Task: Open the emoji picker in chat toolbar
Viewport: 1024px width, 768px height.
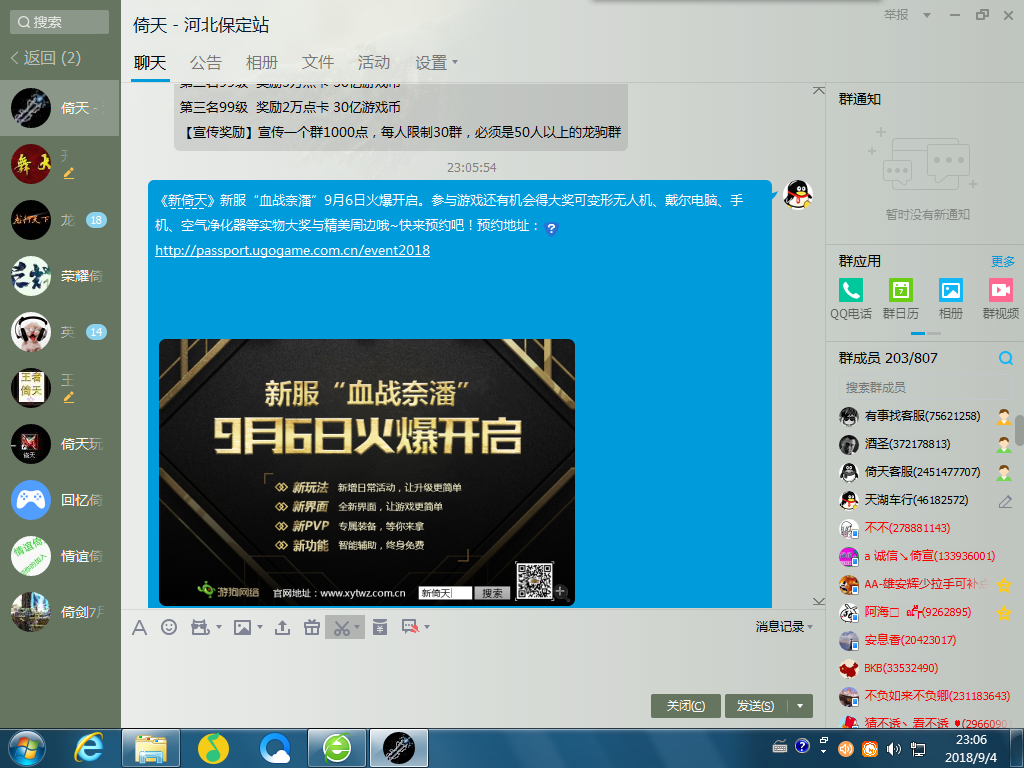Action: click(169, 627)
